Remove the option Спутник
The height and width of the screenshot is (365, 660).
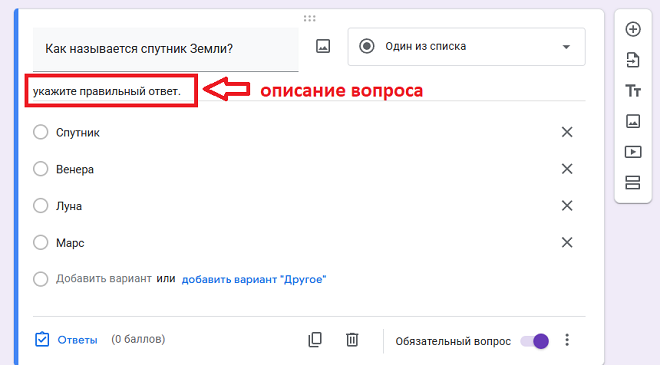(567, 132)
